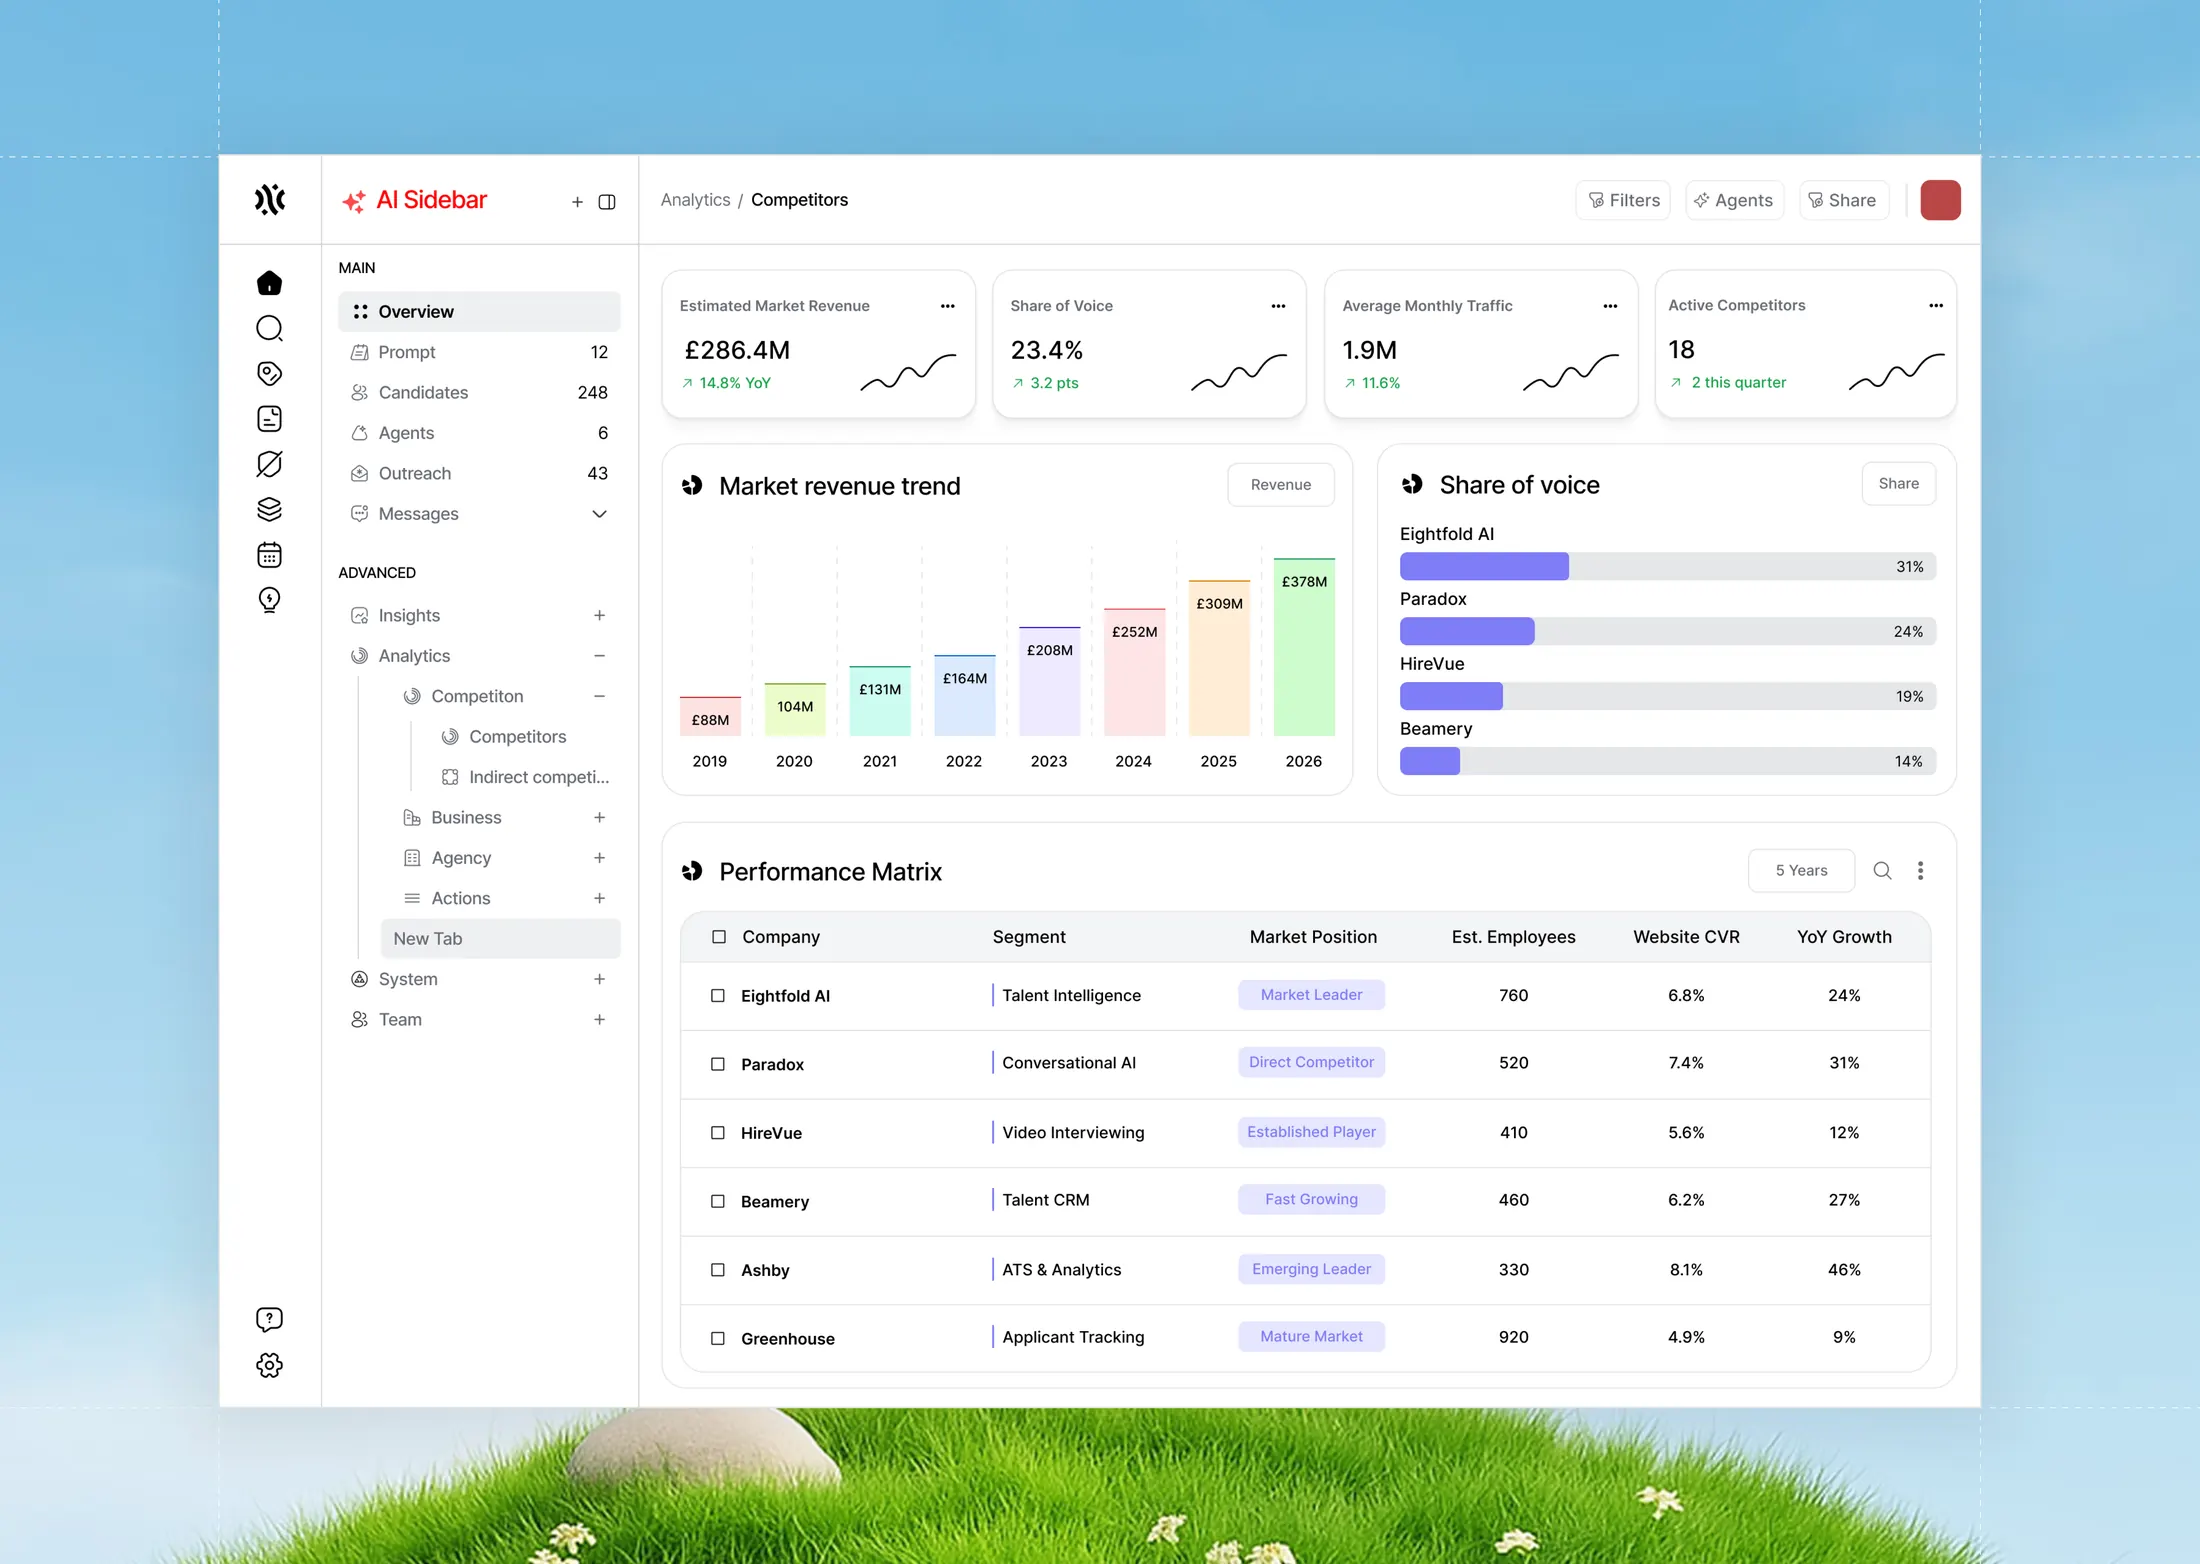Open the layers stack icon
This screenshot has height=1564, width=2200.
270,510
